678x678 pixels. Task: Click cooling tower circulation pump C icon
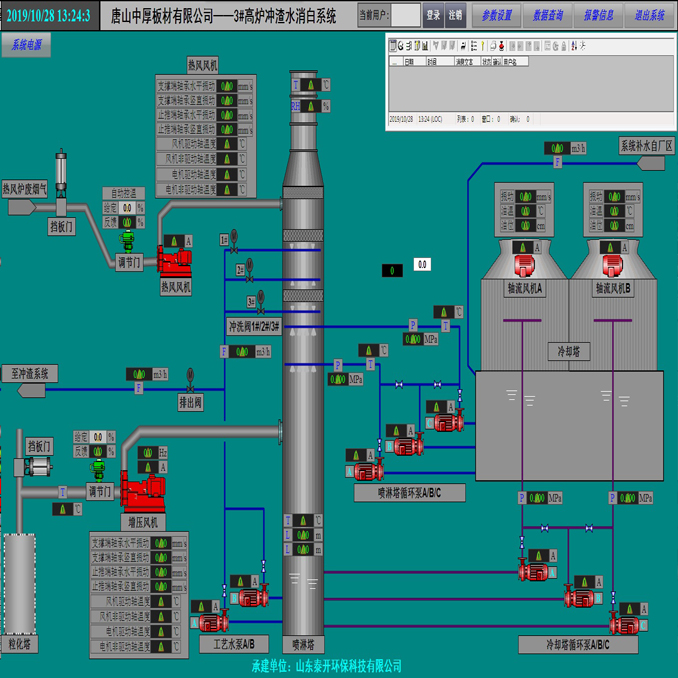click(624, 624)
